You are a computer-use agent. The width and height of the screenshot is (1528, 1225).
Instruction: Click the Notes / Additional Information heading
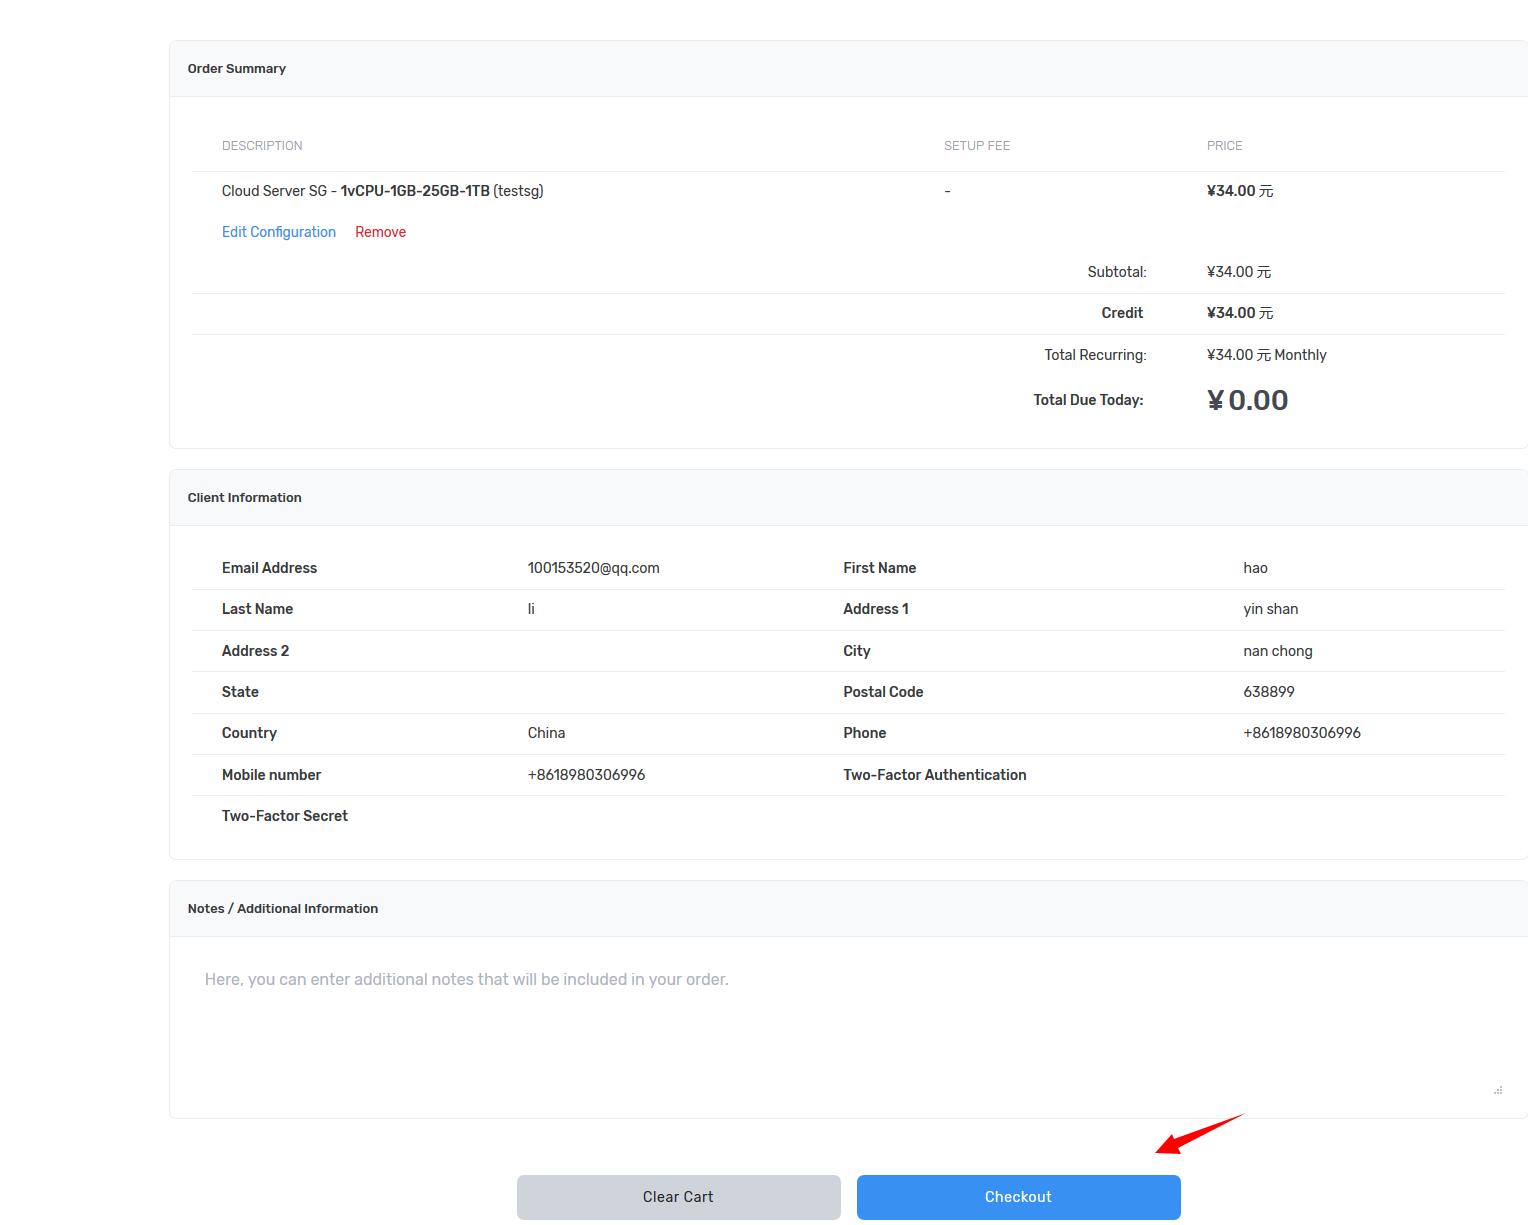pos(282,909)
